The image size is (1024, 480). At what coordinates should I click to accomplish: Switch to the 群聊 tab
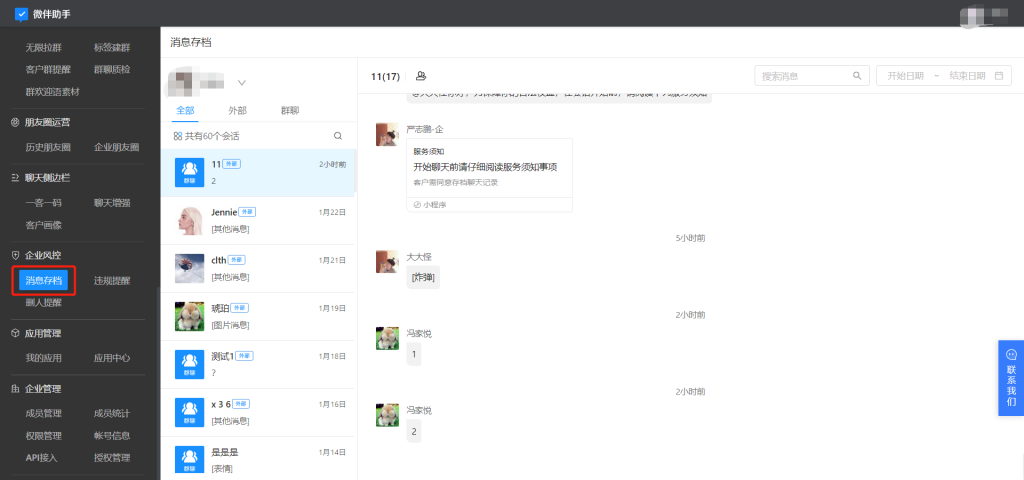coord(290,110)
